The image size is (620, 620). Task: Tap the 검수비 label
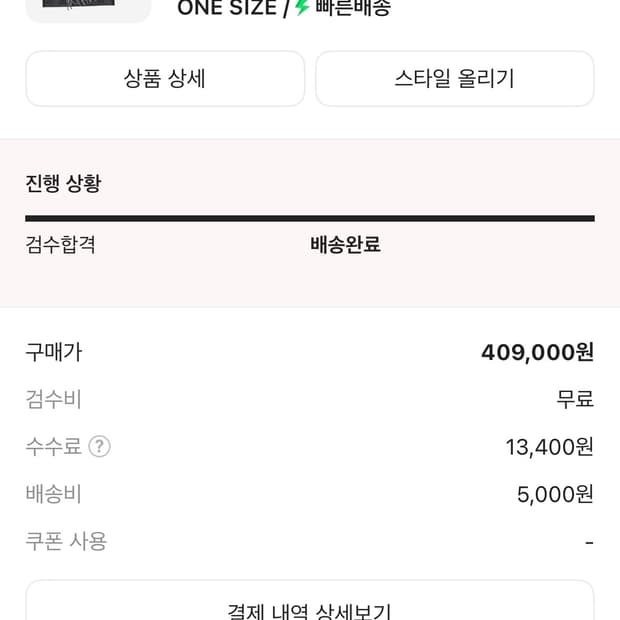click(x=54, y=399)
